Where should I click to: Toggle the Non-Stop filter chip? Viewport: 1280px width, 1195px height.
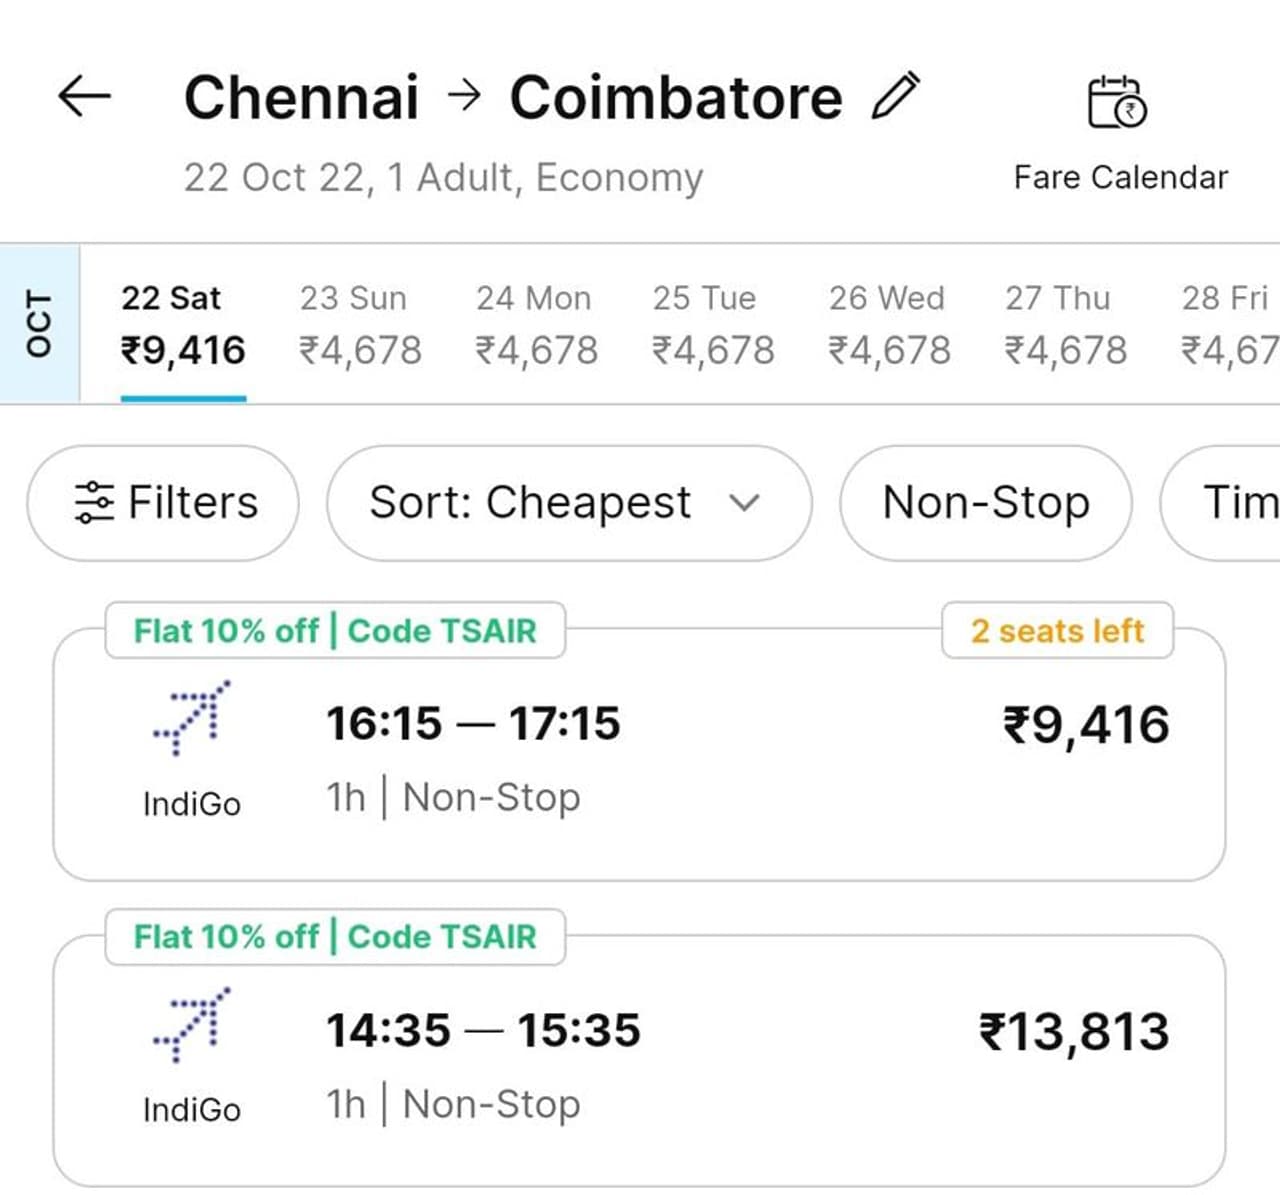pyautogui.click(x=986, y=502)
